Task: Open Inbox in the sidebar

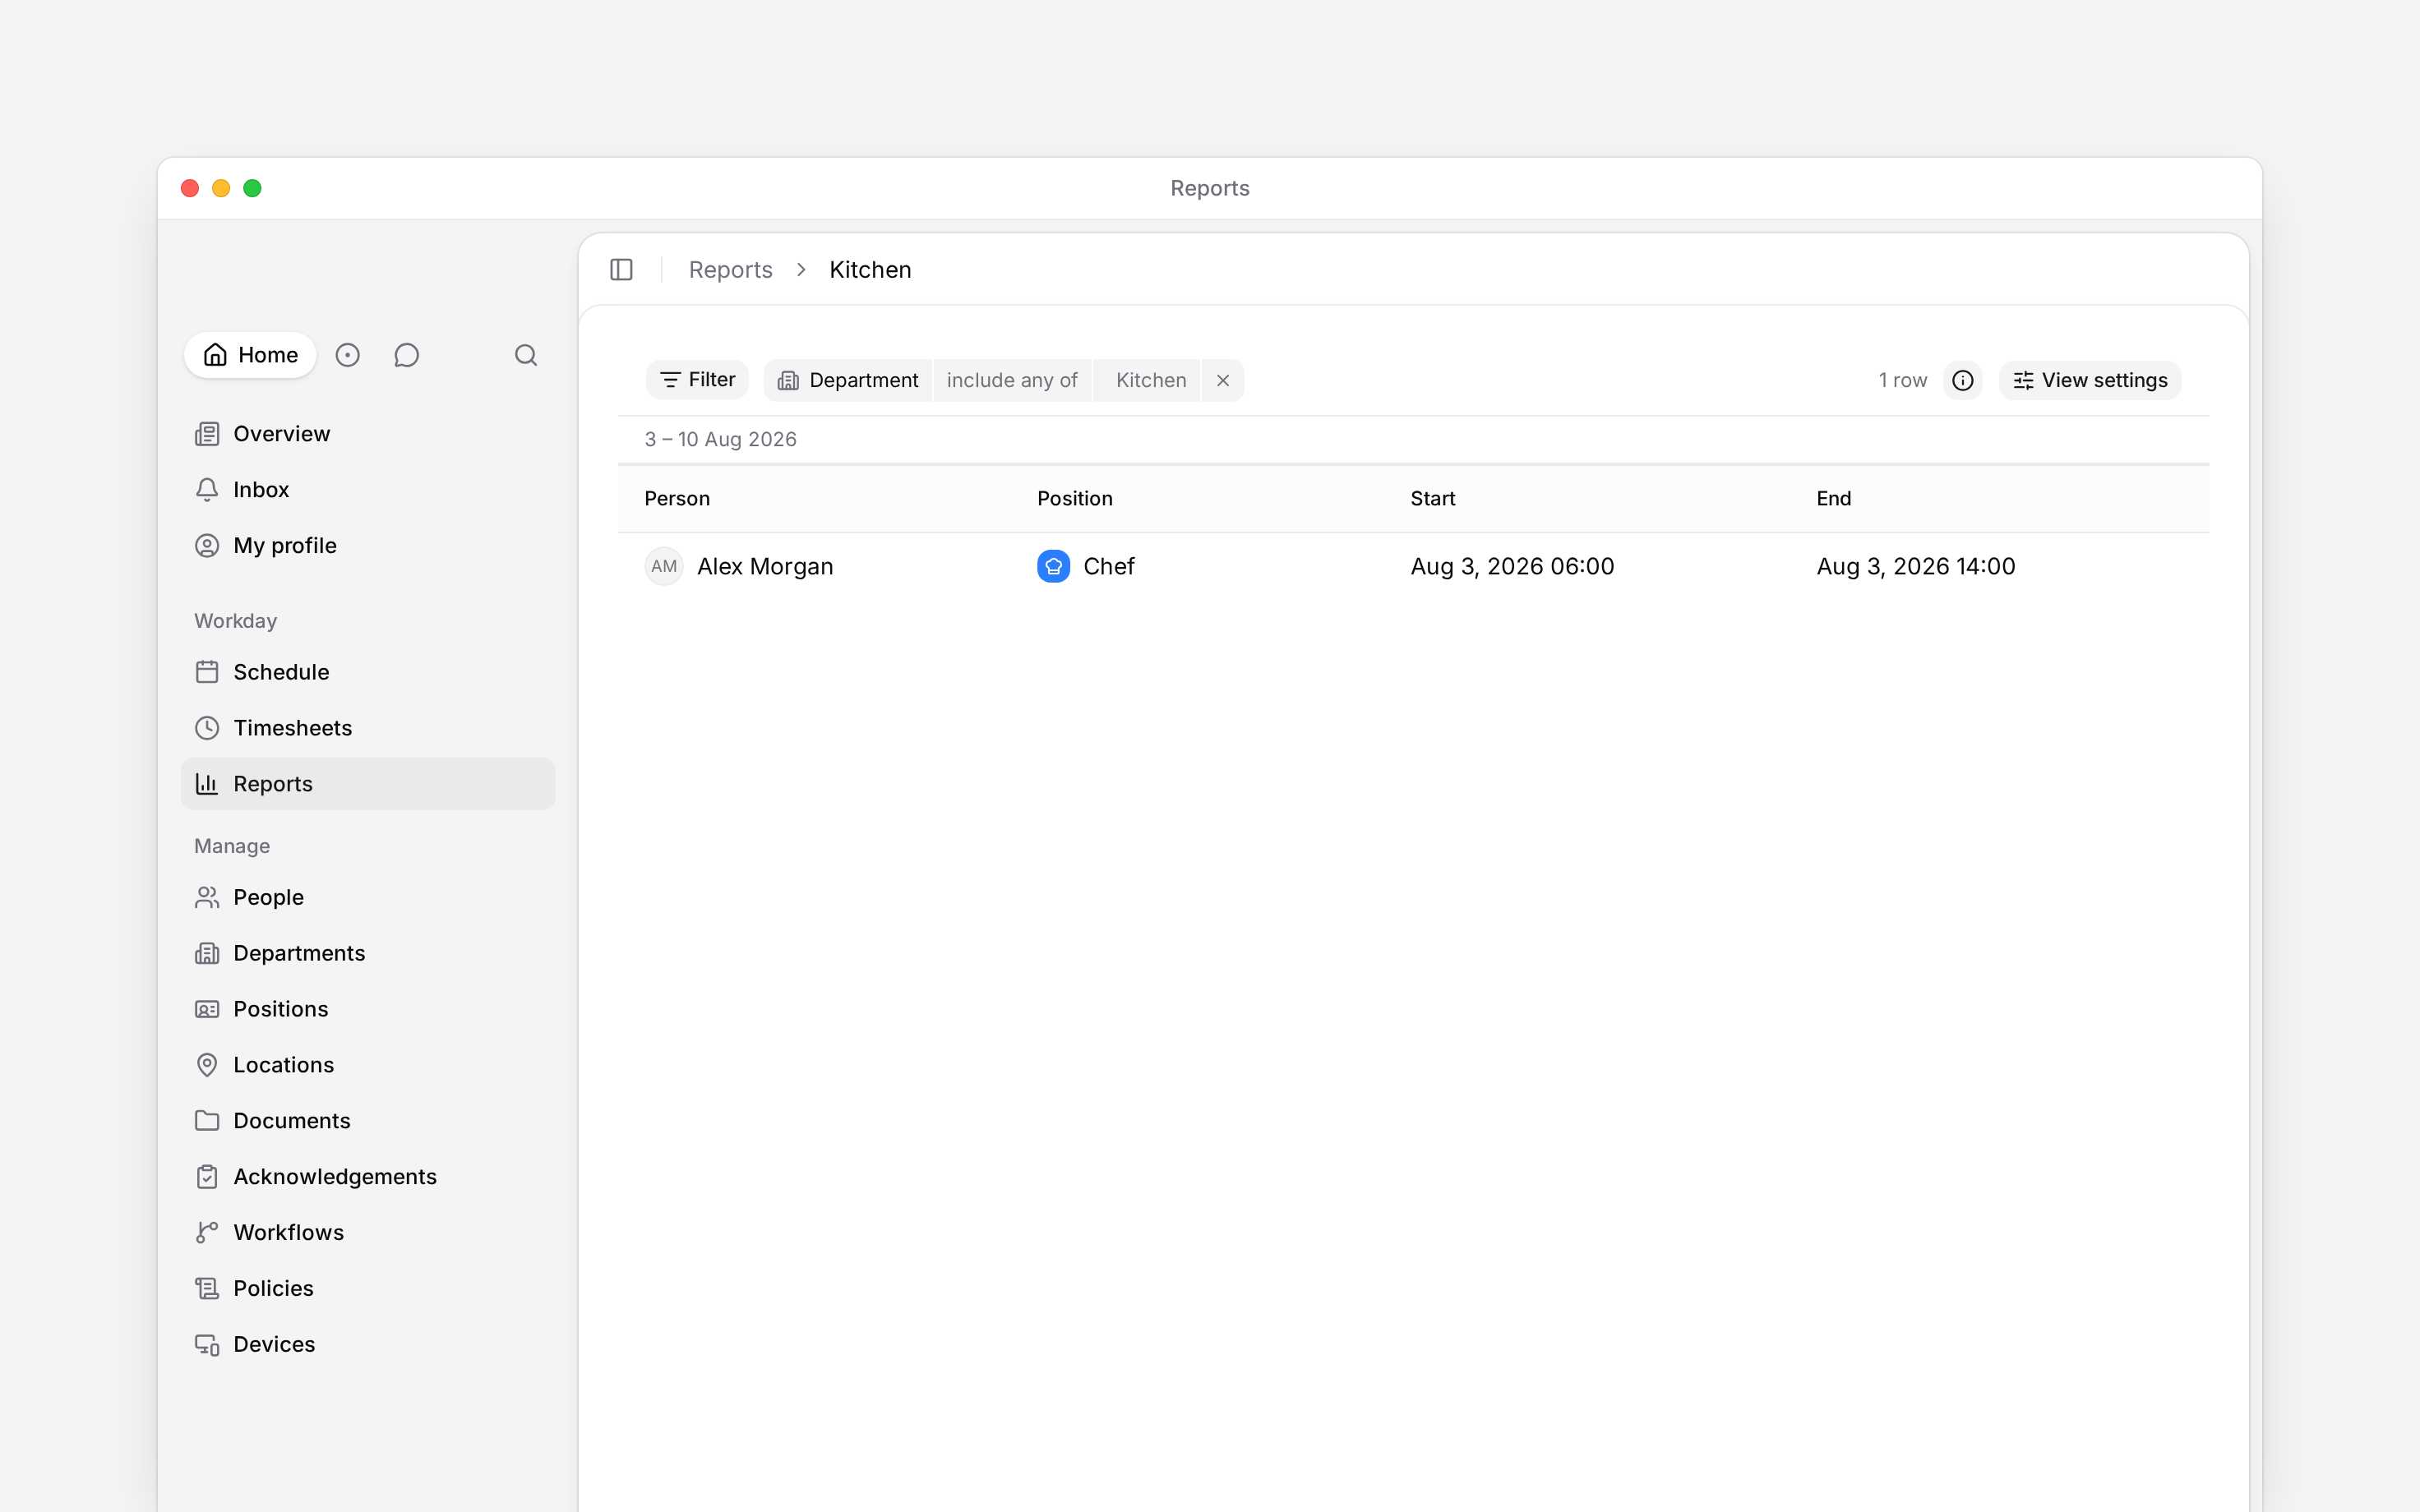Action: point(368,490)
